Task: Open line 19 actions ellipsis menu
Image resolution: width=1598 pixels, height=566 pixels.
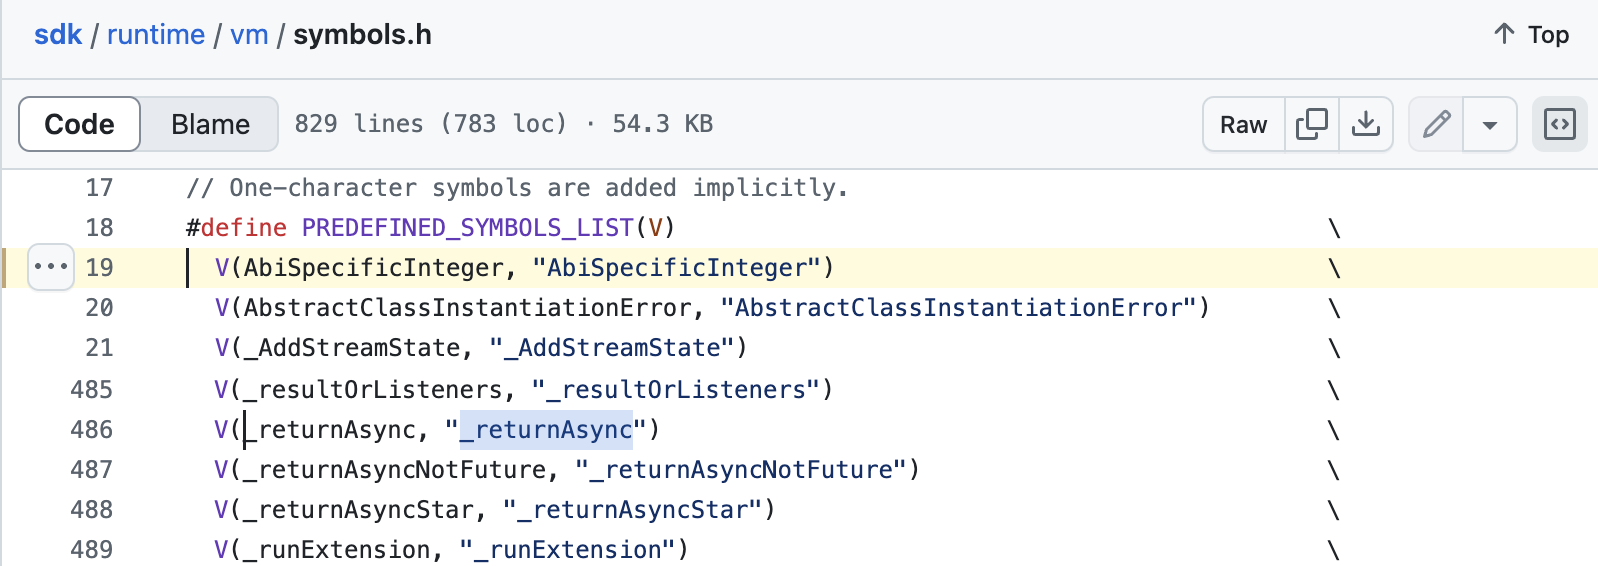Action: 51,267
